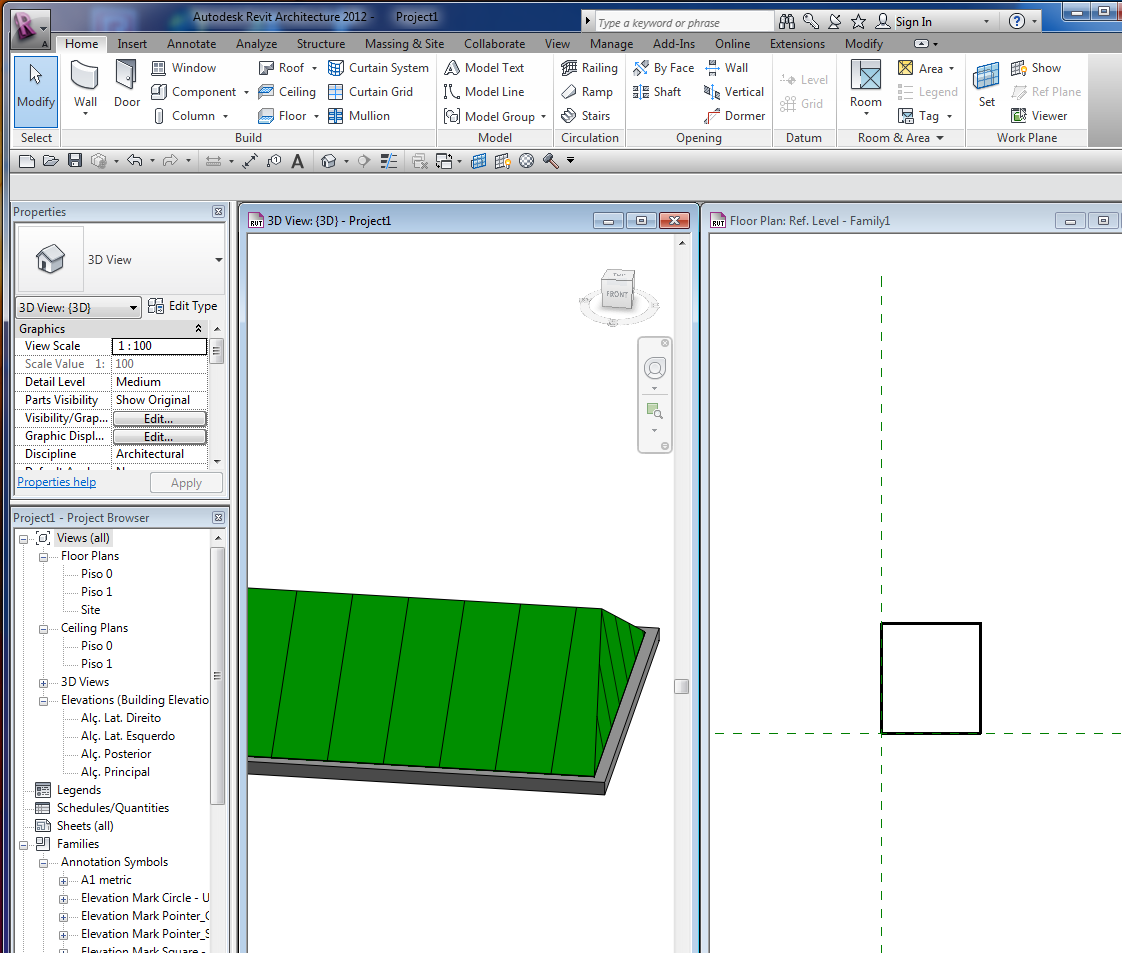
Task: Expand the 3D Views tree node
Action: pyautogui.click(x=44, y=682)
